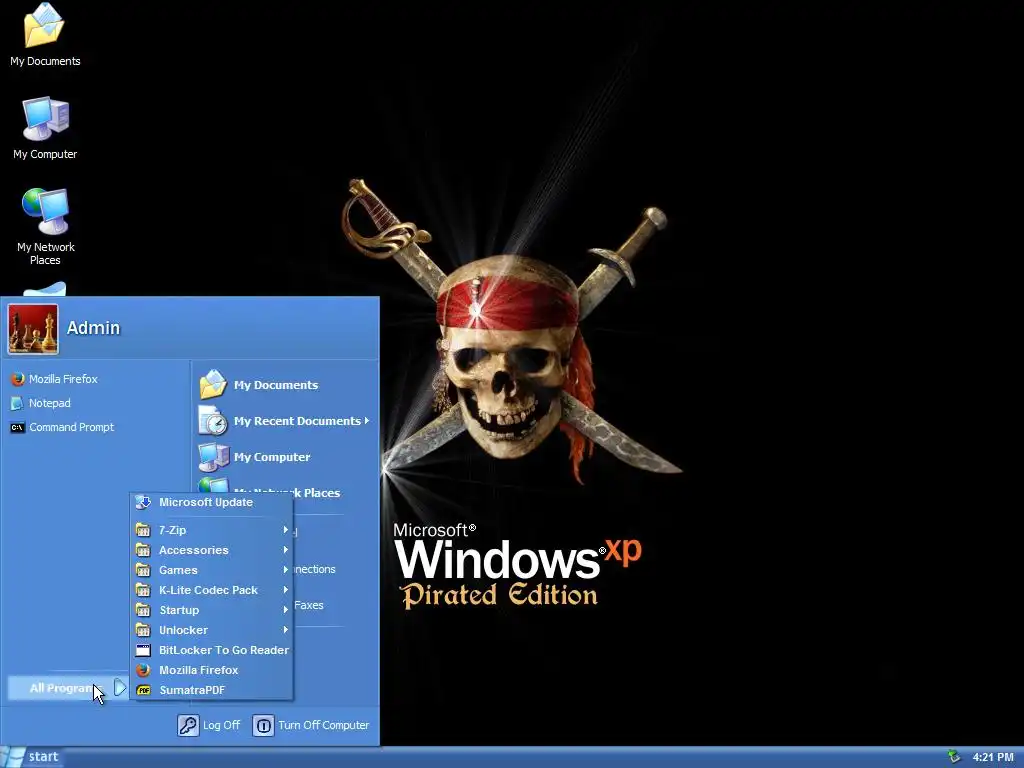
Task: Open the Startup folder icon
Action: point(143,610)
